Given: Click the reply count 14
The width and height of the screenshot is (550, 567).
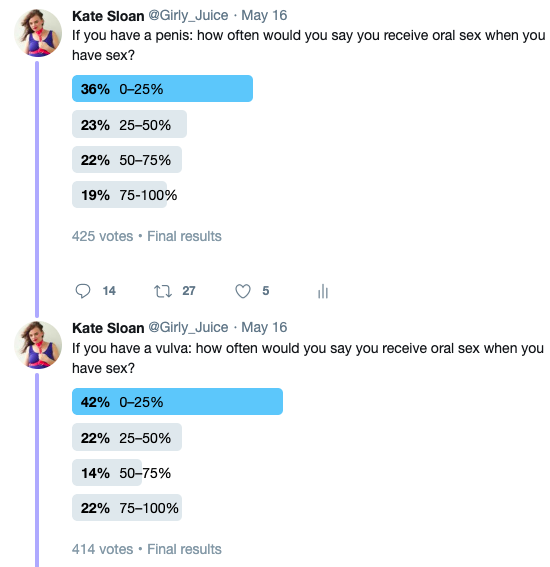Looking at the screenshot, I should (109, 291).
